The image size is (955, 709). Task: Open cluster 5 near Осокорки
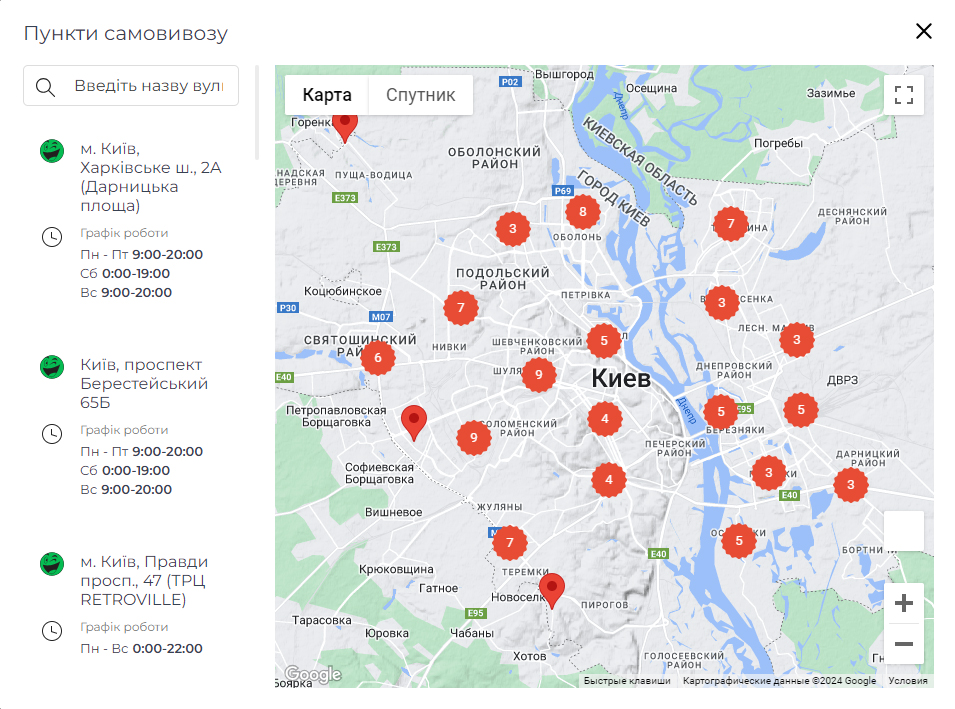(739, 540)
